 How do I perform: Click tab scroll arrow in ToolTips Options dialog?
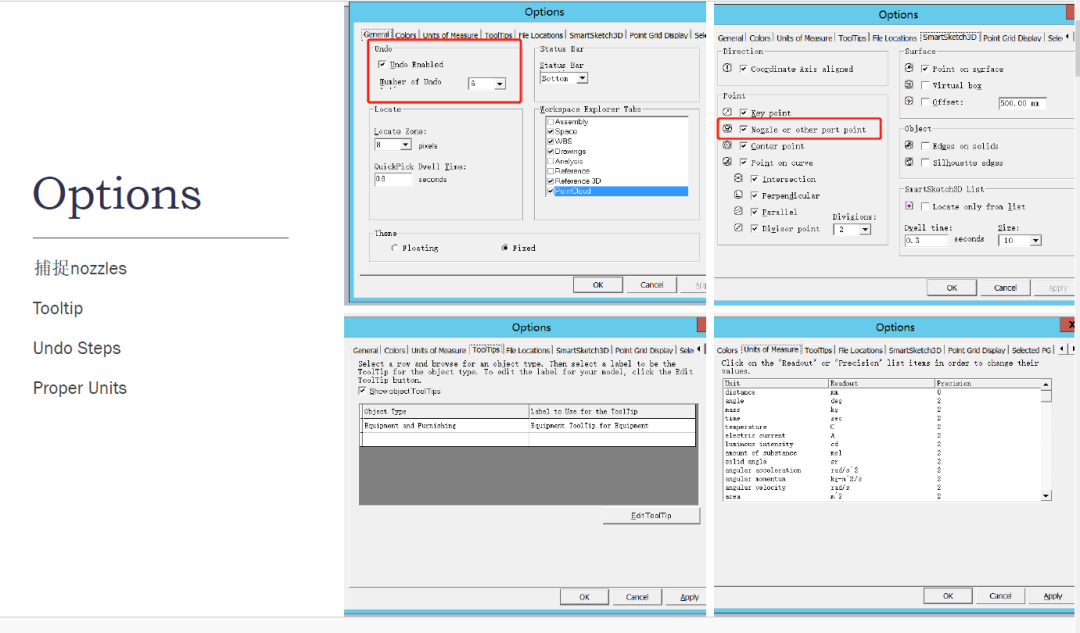coord(698,349)
